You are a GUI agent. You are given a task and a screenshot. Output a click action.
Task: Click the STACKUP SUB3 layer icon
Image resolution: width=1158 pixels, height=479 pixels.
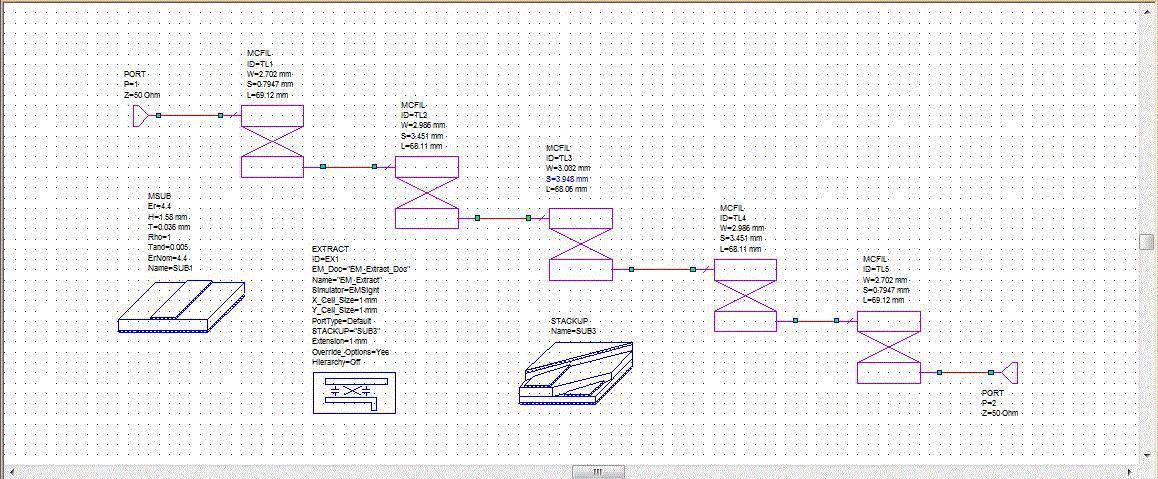(577, 371)
